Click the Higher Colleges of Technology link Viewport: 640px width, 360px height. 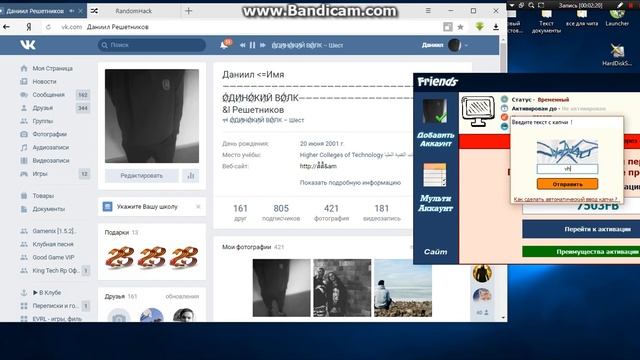(x=341, y=155)
